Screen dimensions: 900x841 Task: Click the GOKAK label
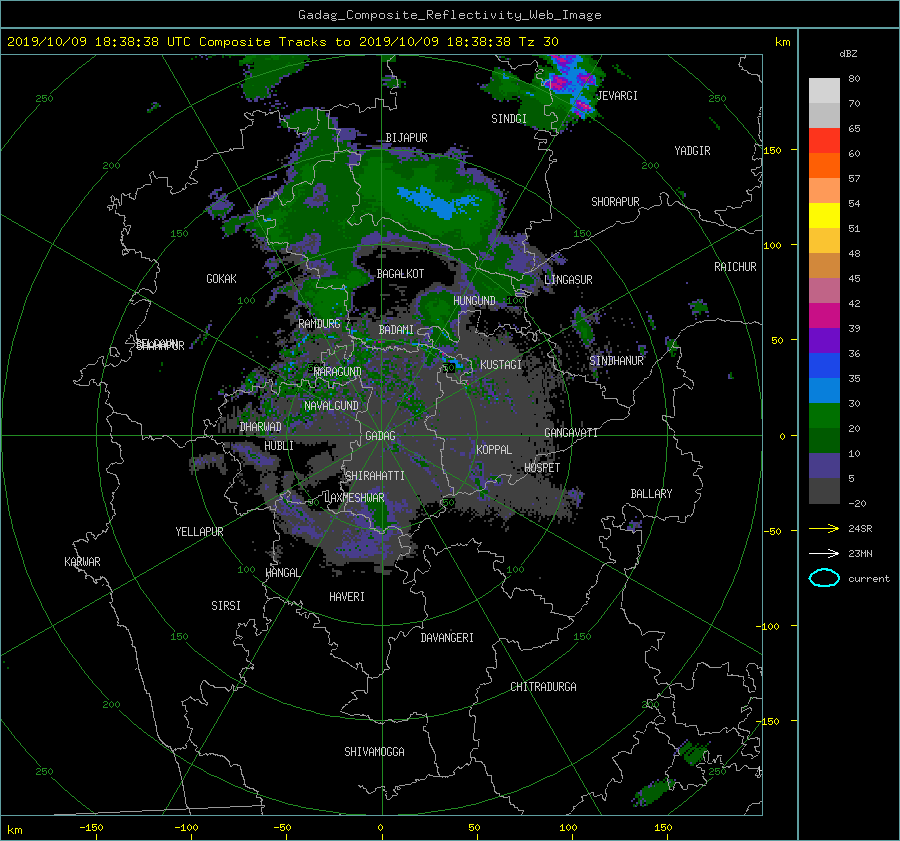221,279
